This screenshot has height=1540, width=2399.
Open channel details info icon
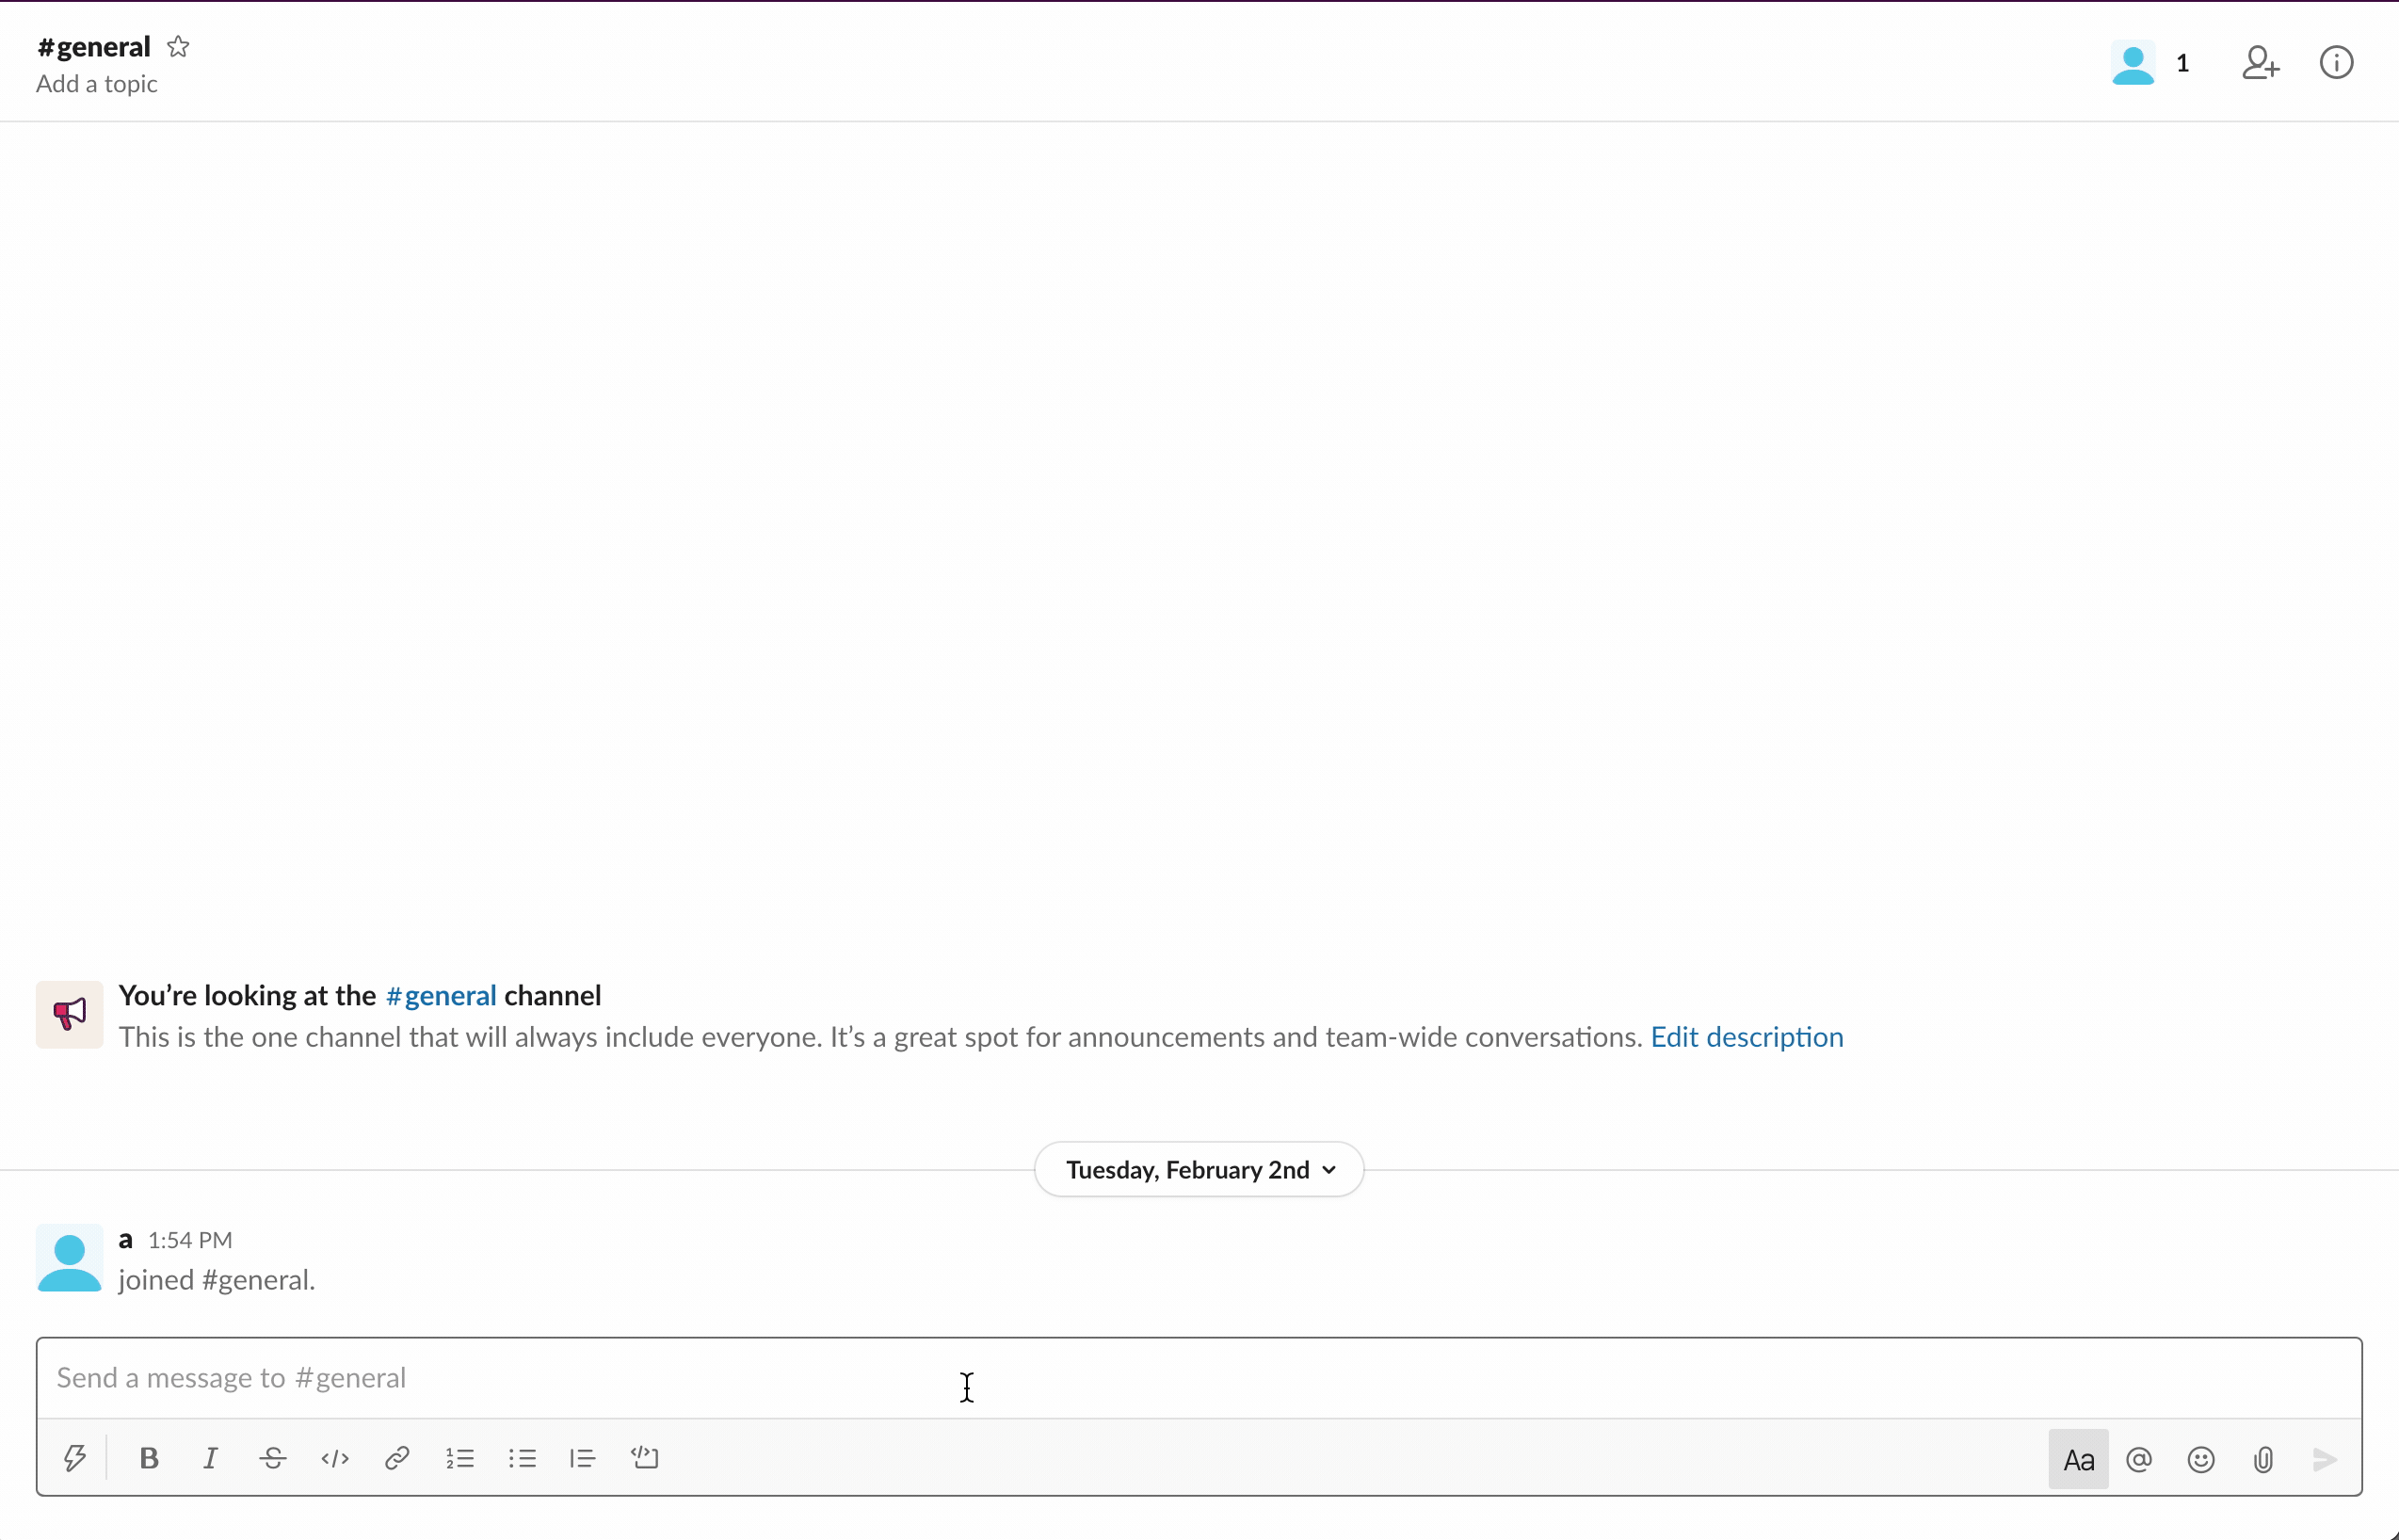coord(2336,63)
